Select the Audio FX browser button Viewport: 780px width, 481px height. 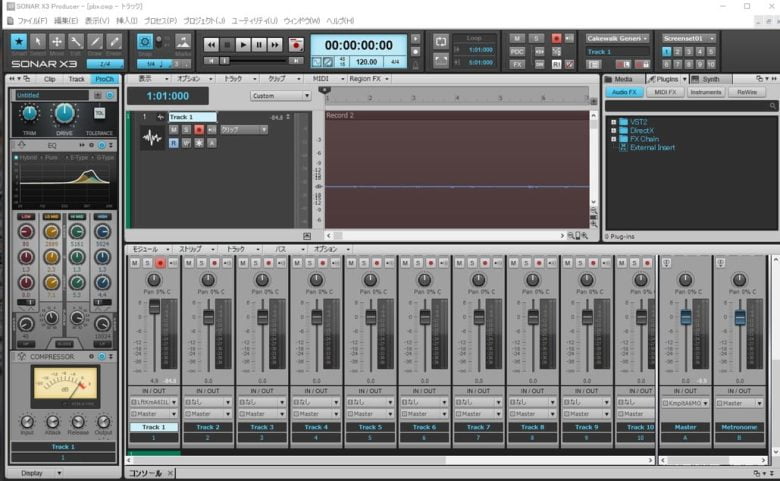click(624, 92)
